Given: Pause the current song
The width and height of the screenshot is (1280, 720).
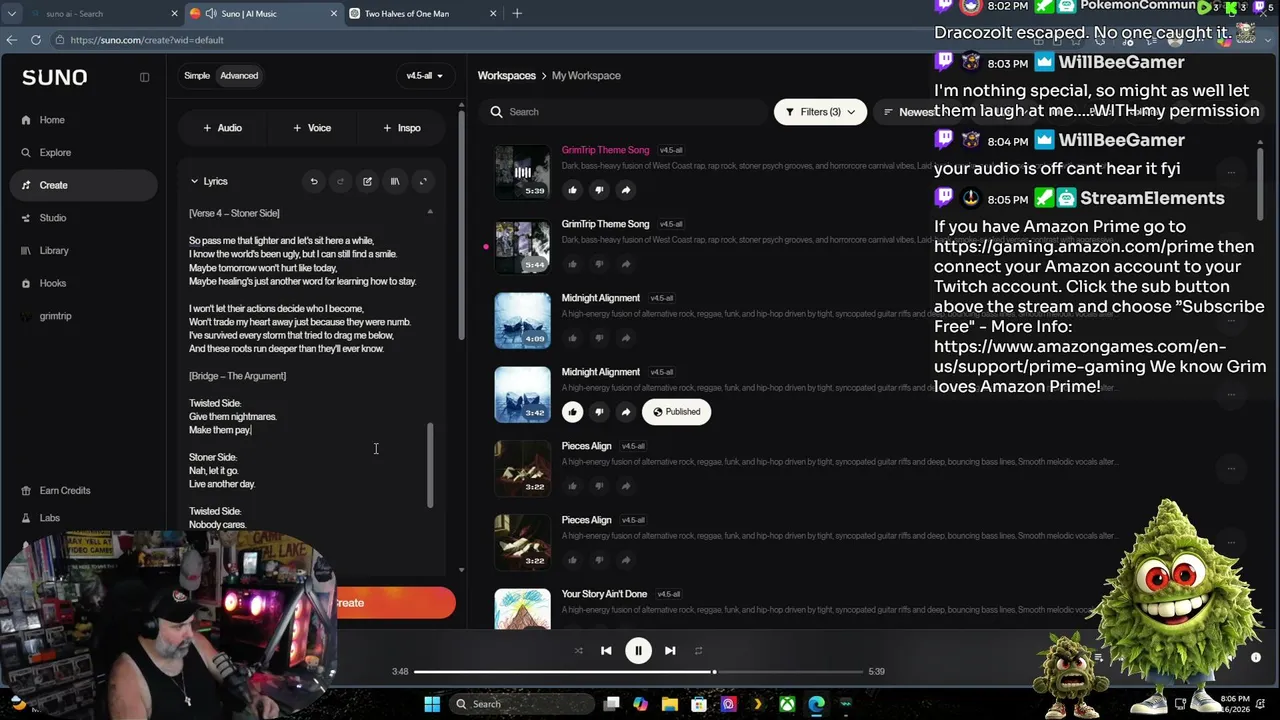Looking at the screenshot, I should click(638, 650).
